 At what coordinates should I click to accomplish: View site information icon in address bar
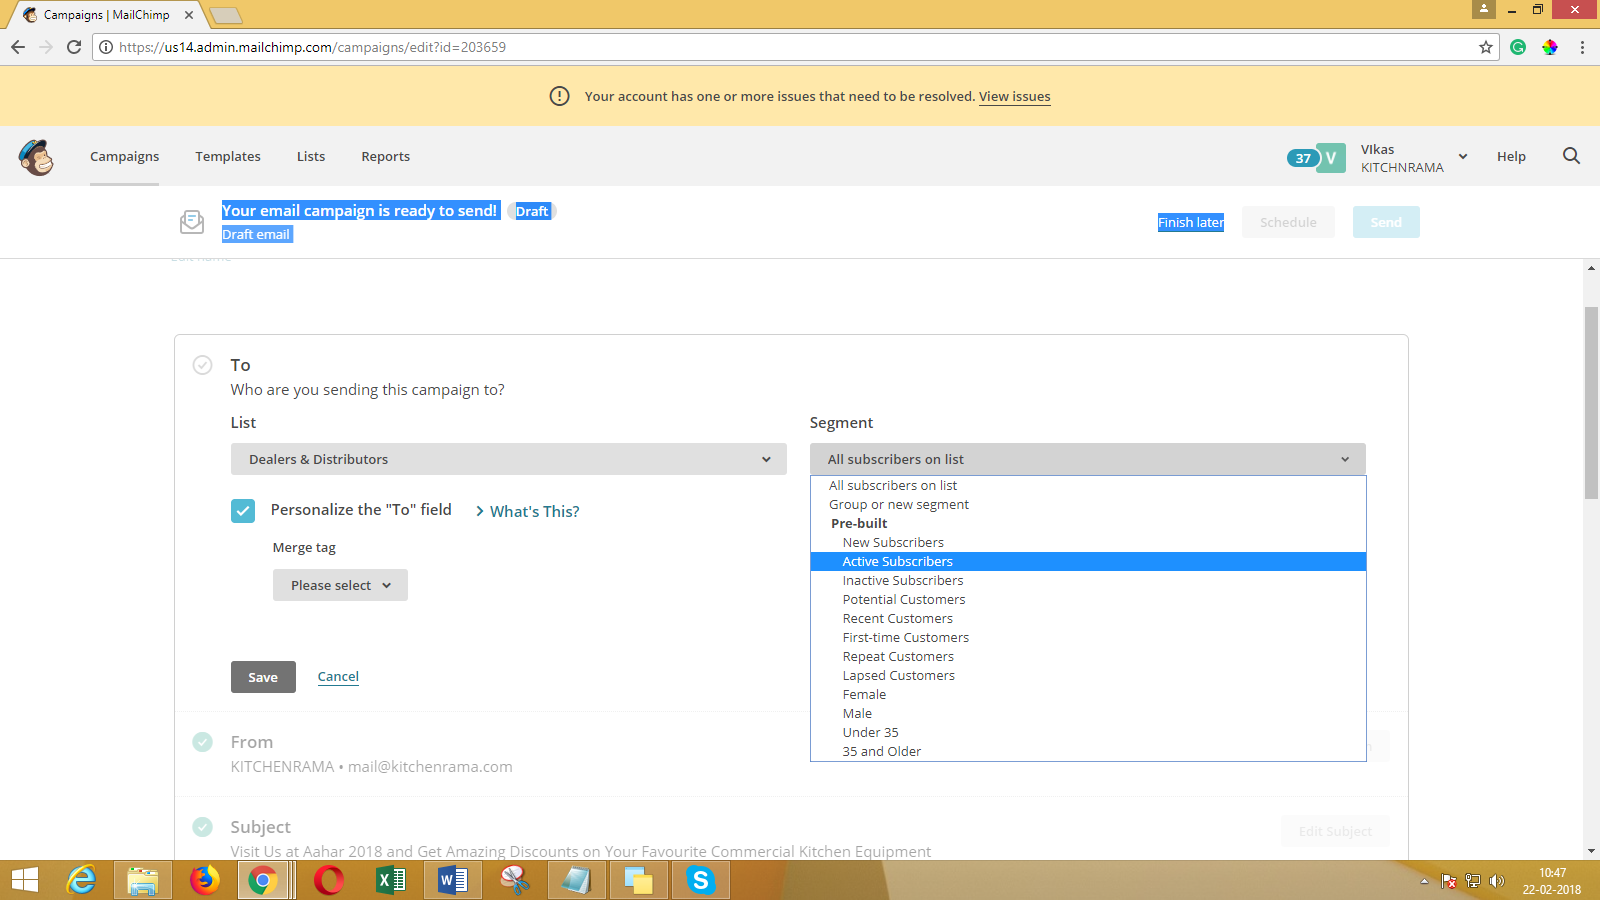tap(106, 47)
